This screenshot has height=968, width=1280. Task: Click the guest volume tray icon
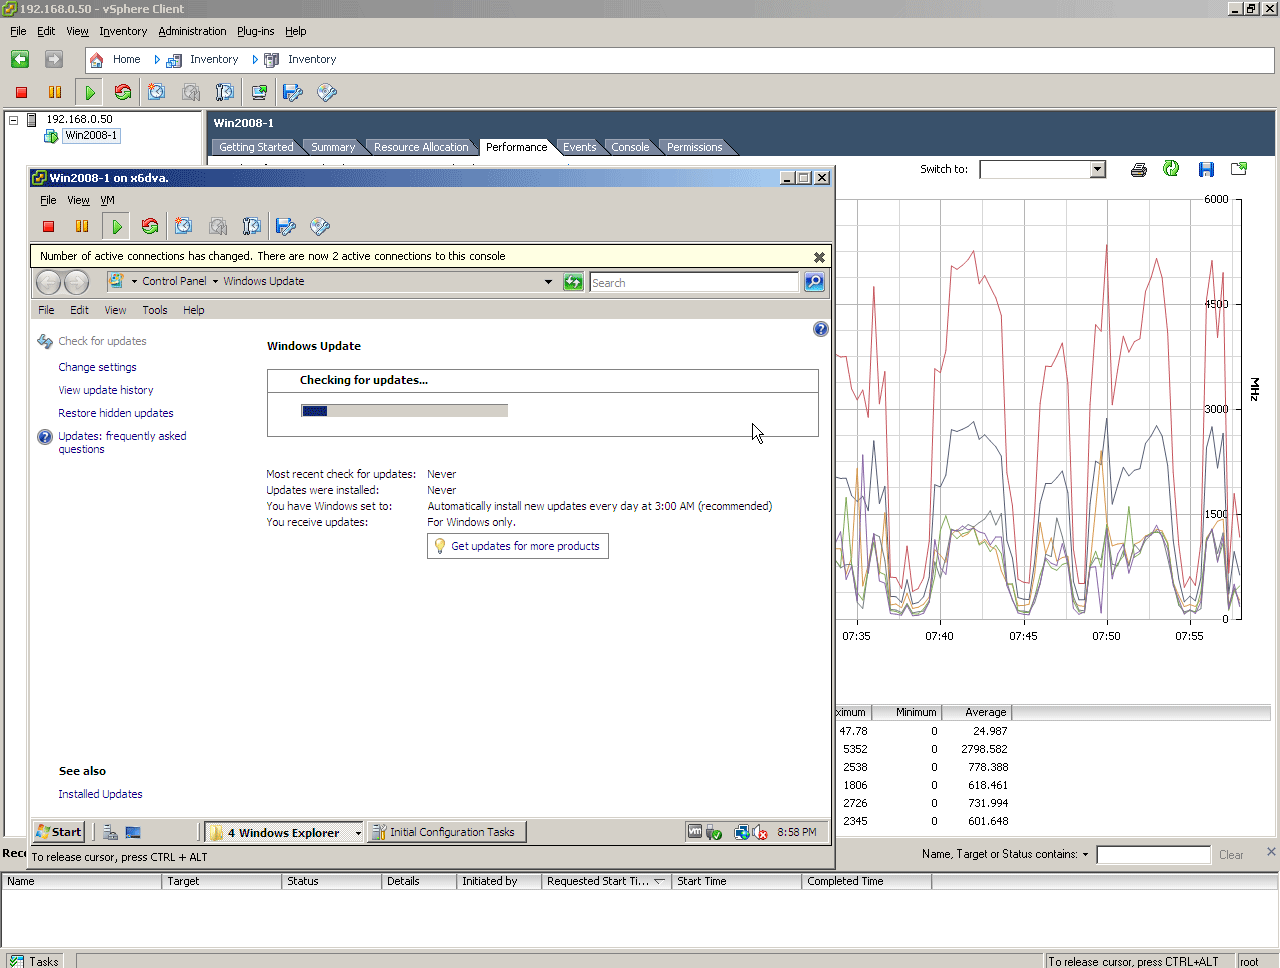(x=760, y=832)
